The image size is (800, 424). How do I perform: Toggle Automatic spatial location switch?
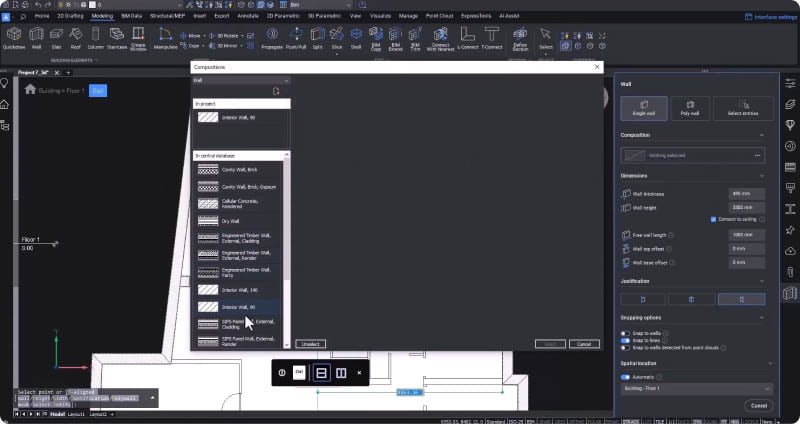pyautogui.click(x=625, y=377)
